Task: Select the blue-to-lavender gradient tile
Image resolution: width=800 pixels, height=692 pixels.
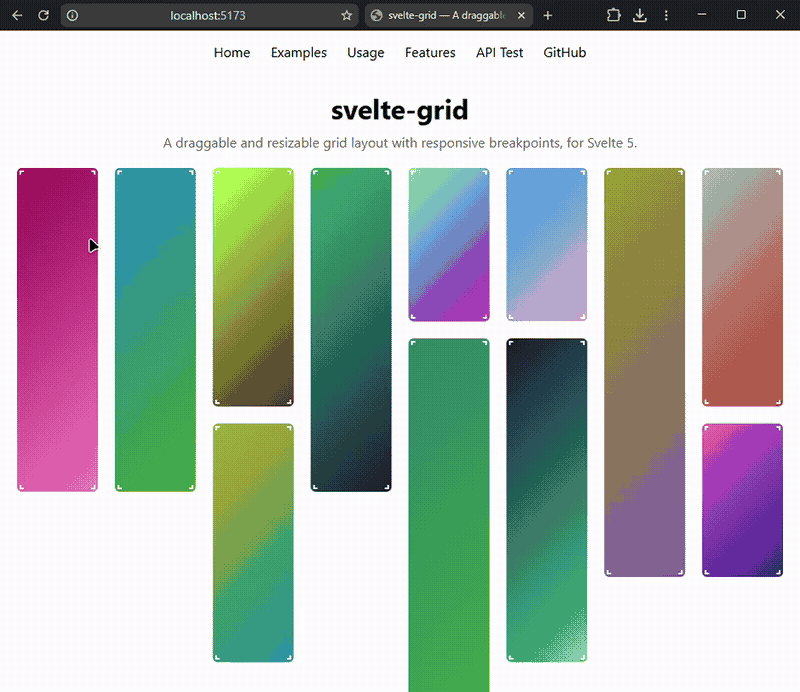Action: pos(547,244)
